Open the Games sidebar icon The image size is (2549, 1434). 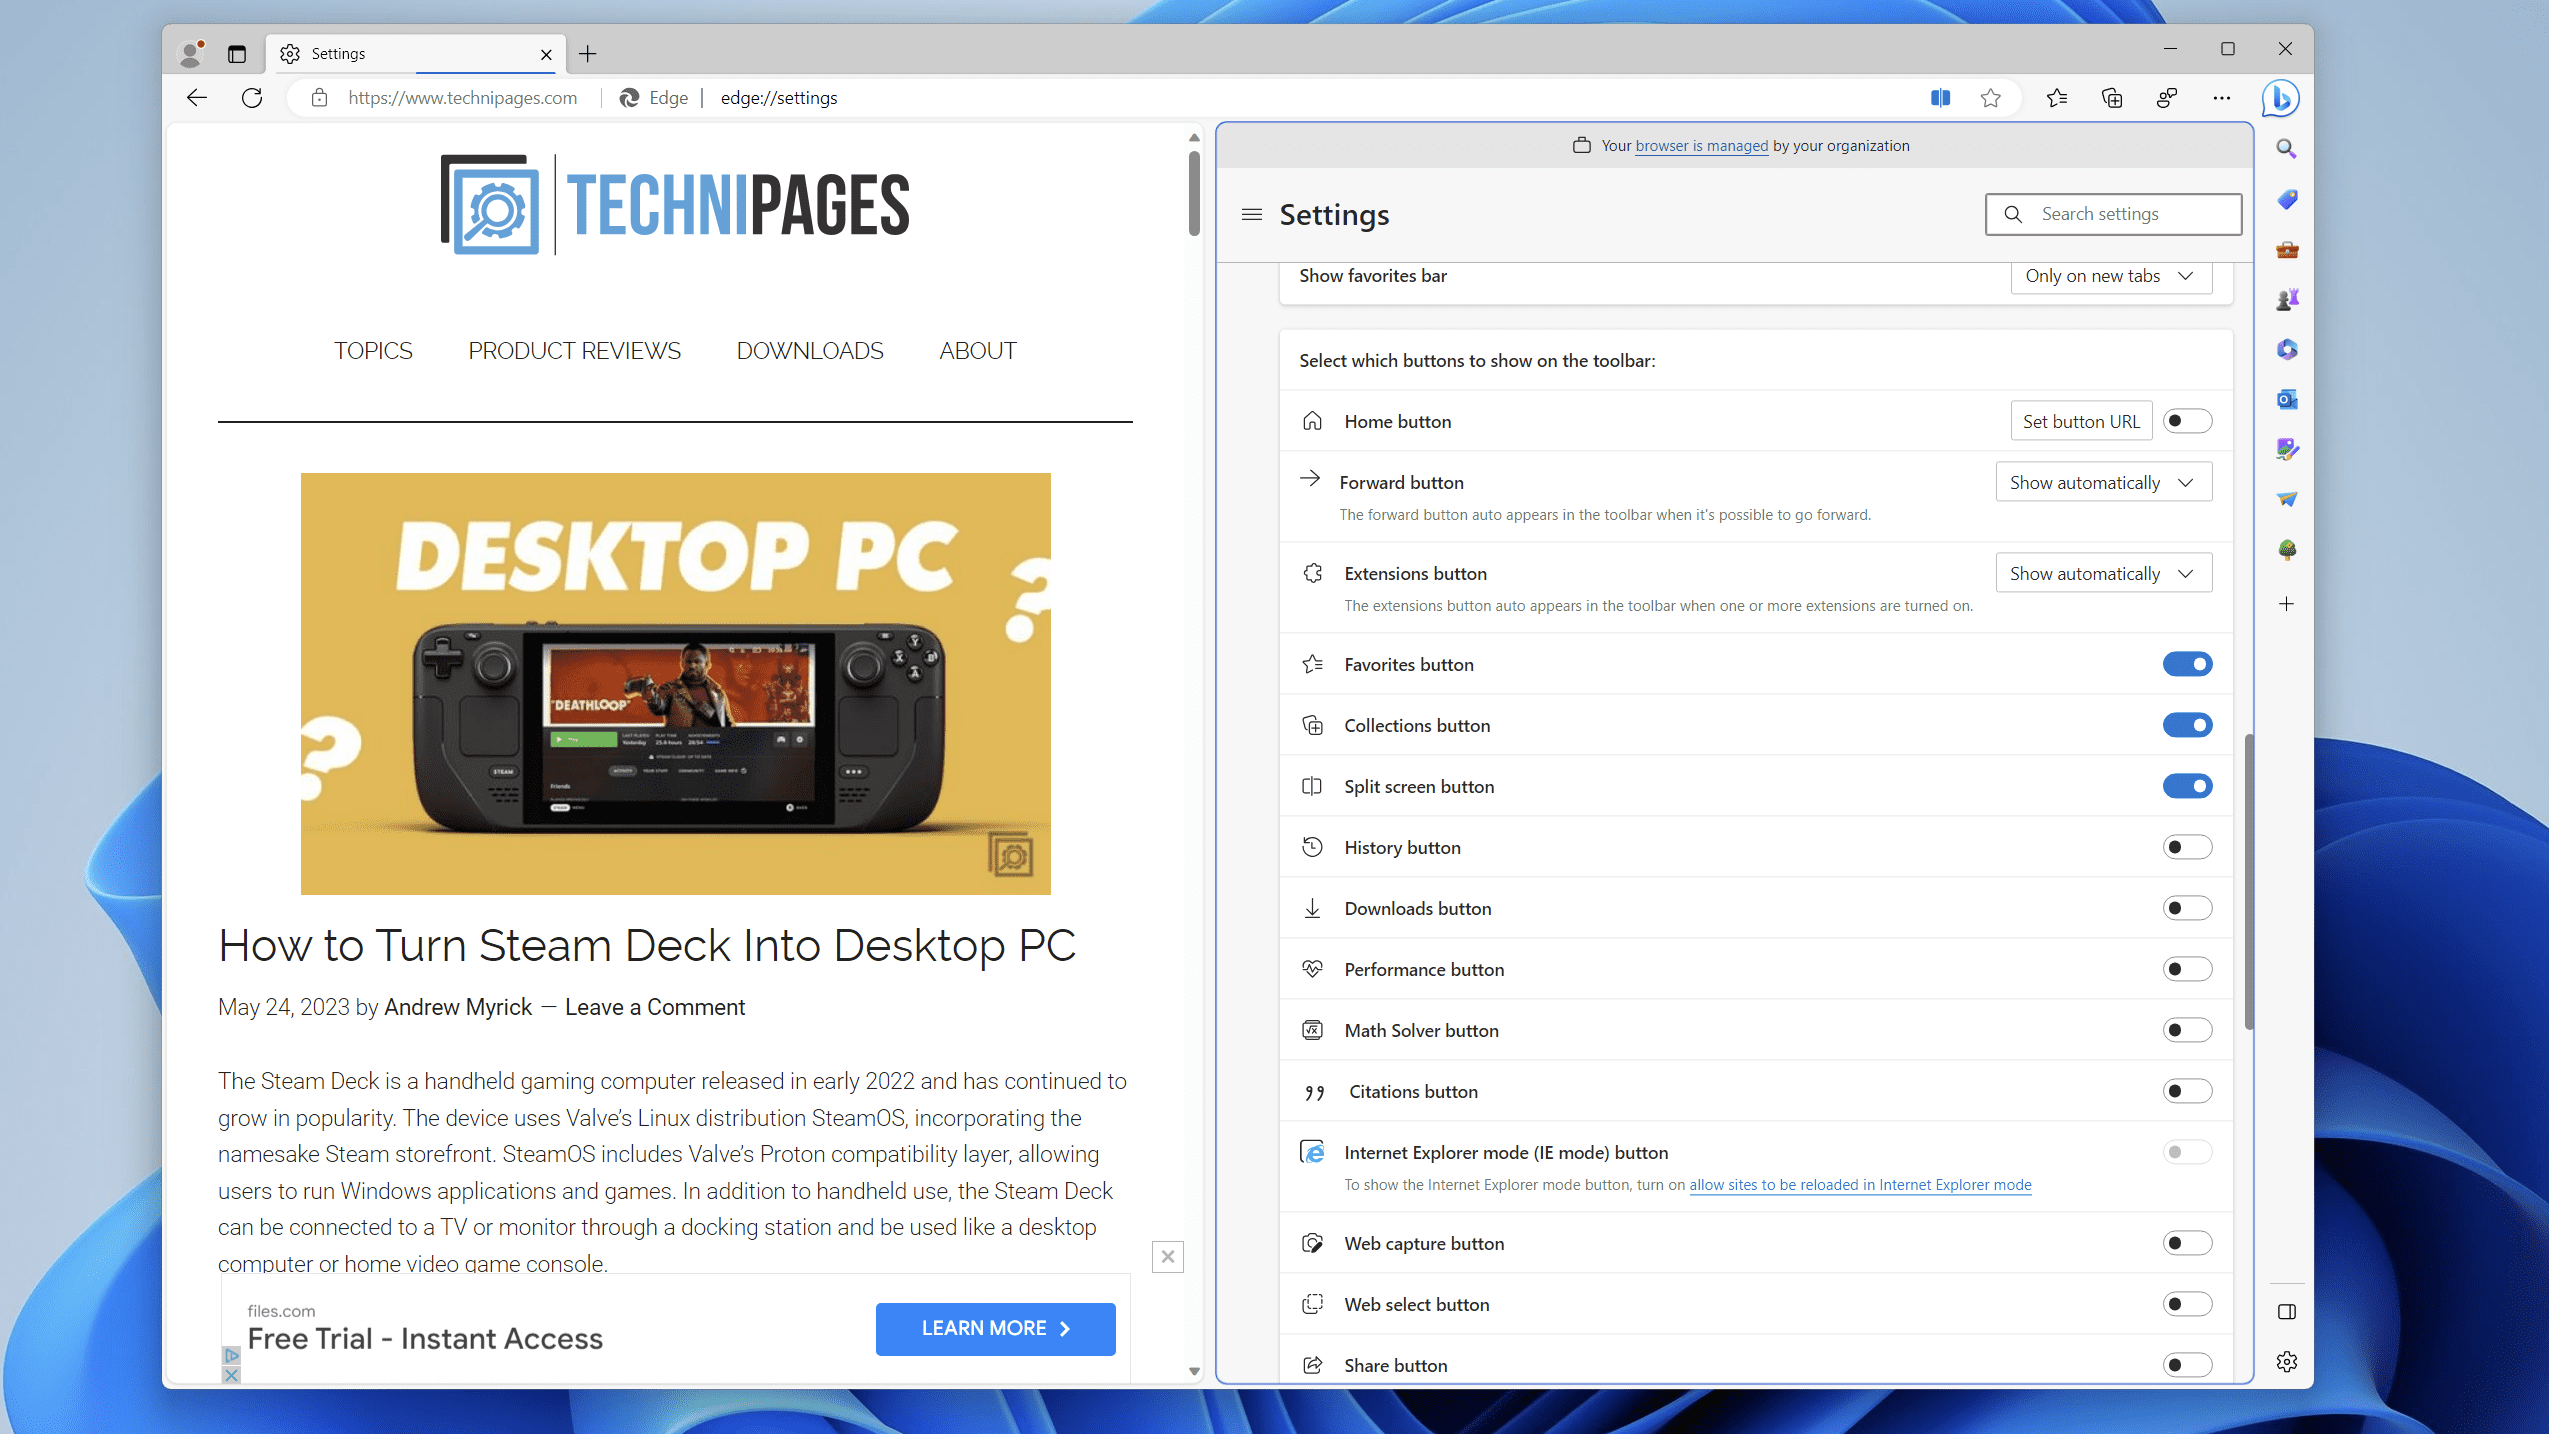coord(2287,297)
